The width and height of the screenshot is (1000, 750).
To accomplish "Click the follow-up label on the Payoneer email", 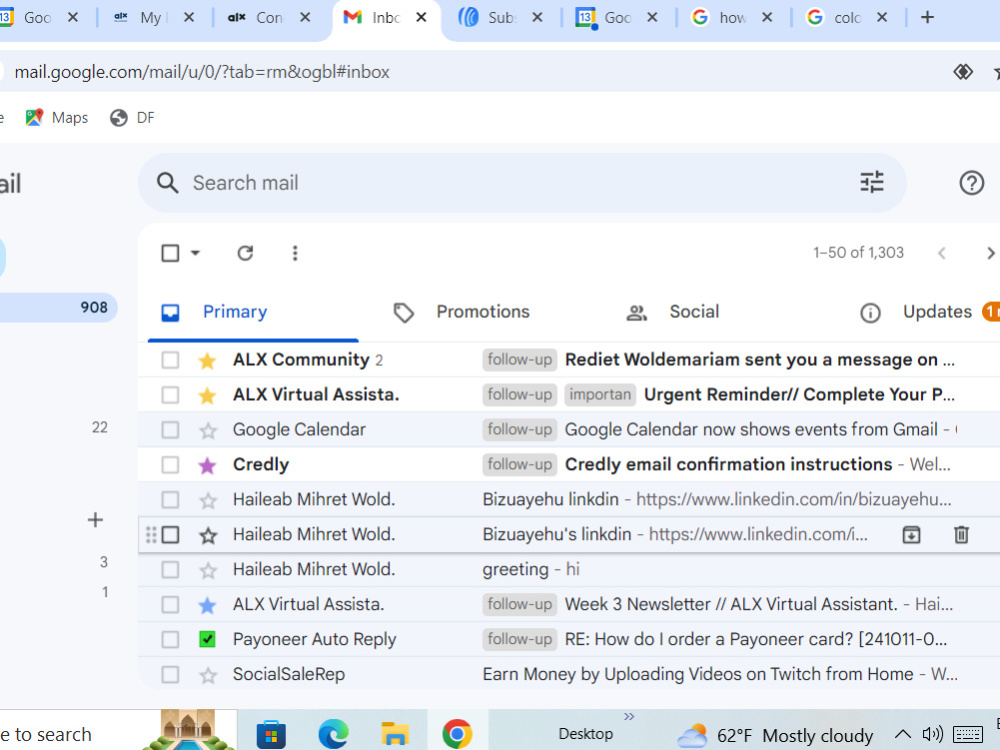I will 520,639.
